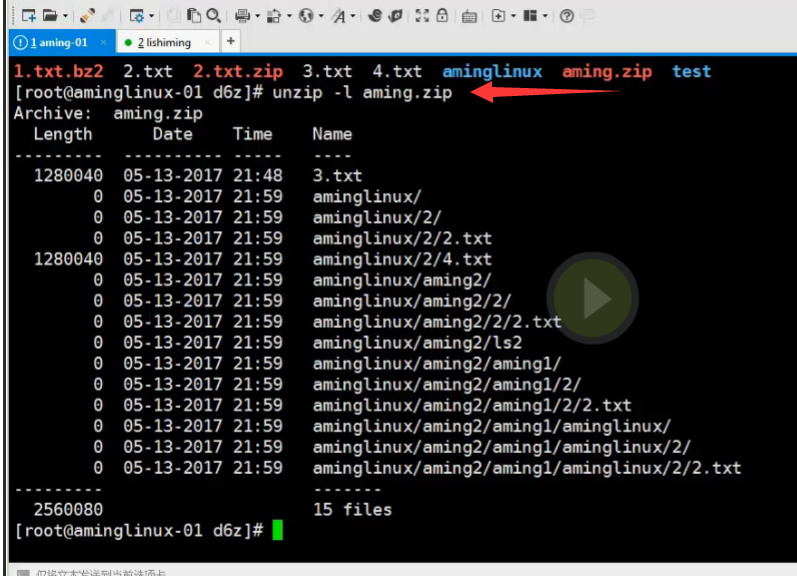
Task: Expand the layout dropdown arrow
Action: pos(545,16)
